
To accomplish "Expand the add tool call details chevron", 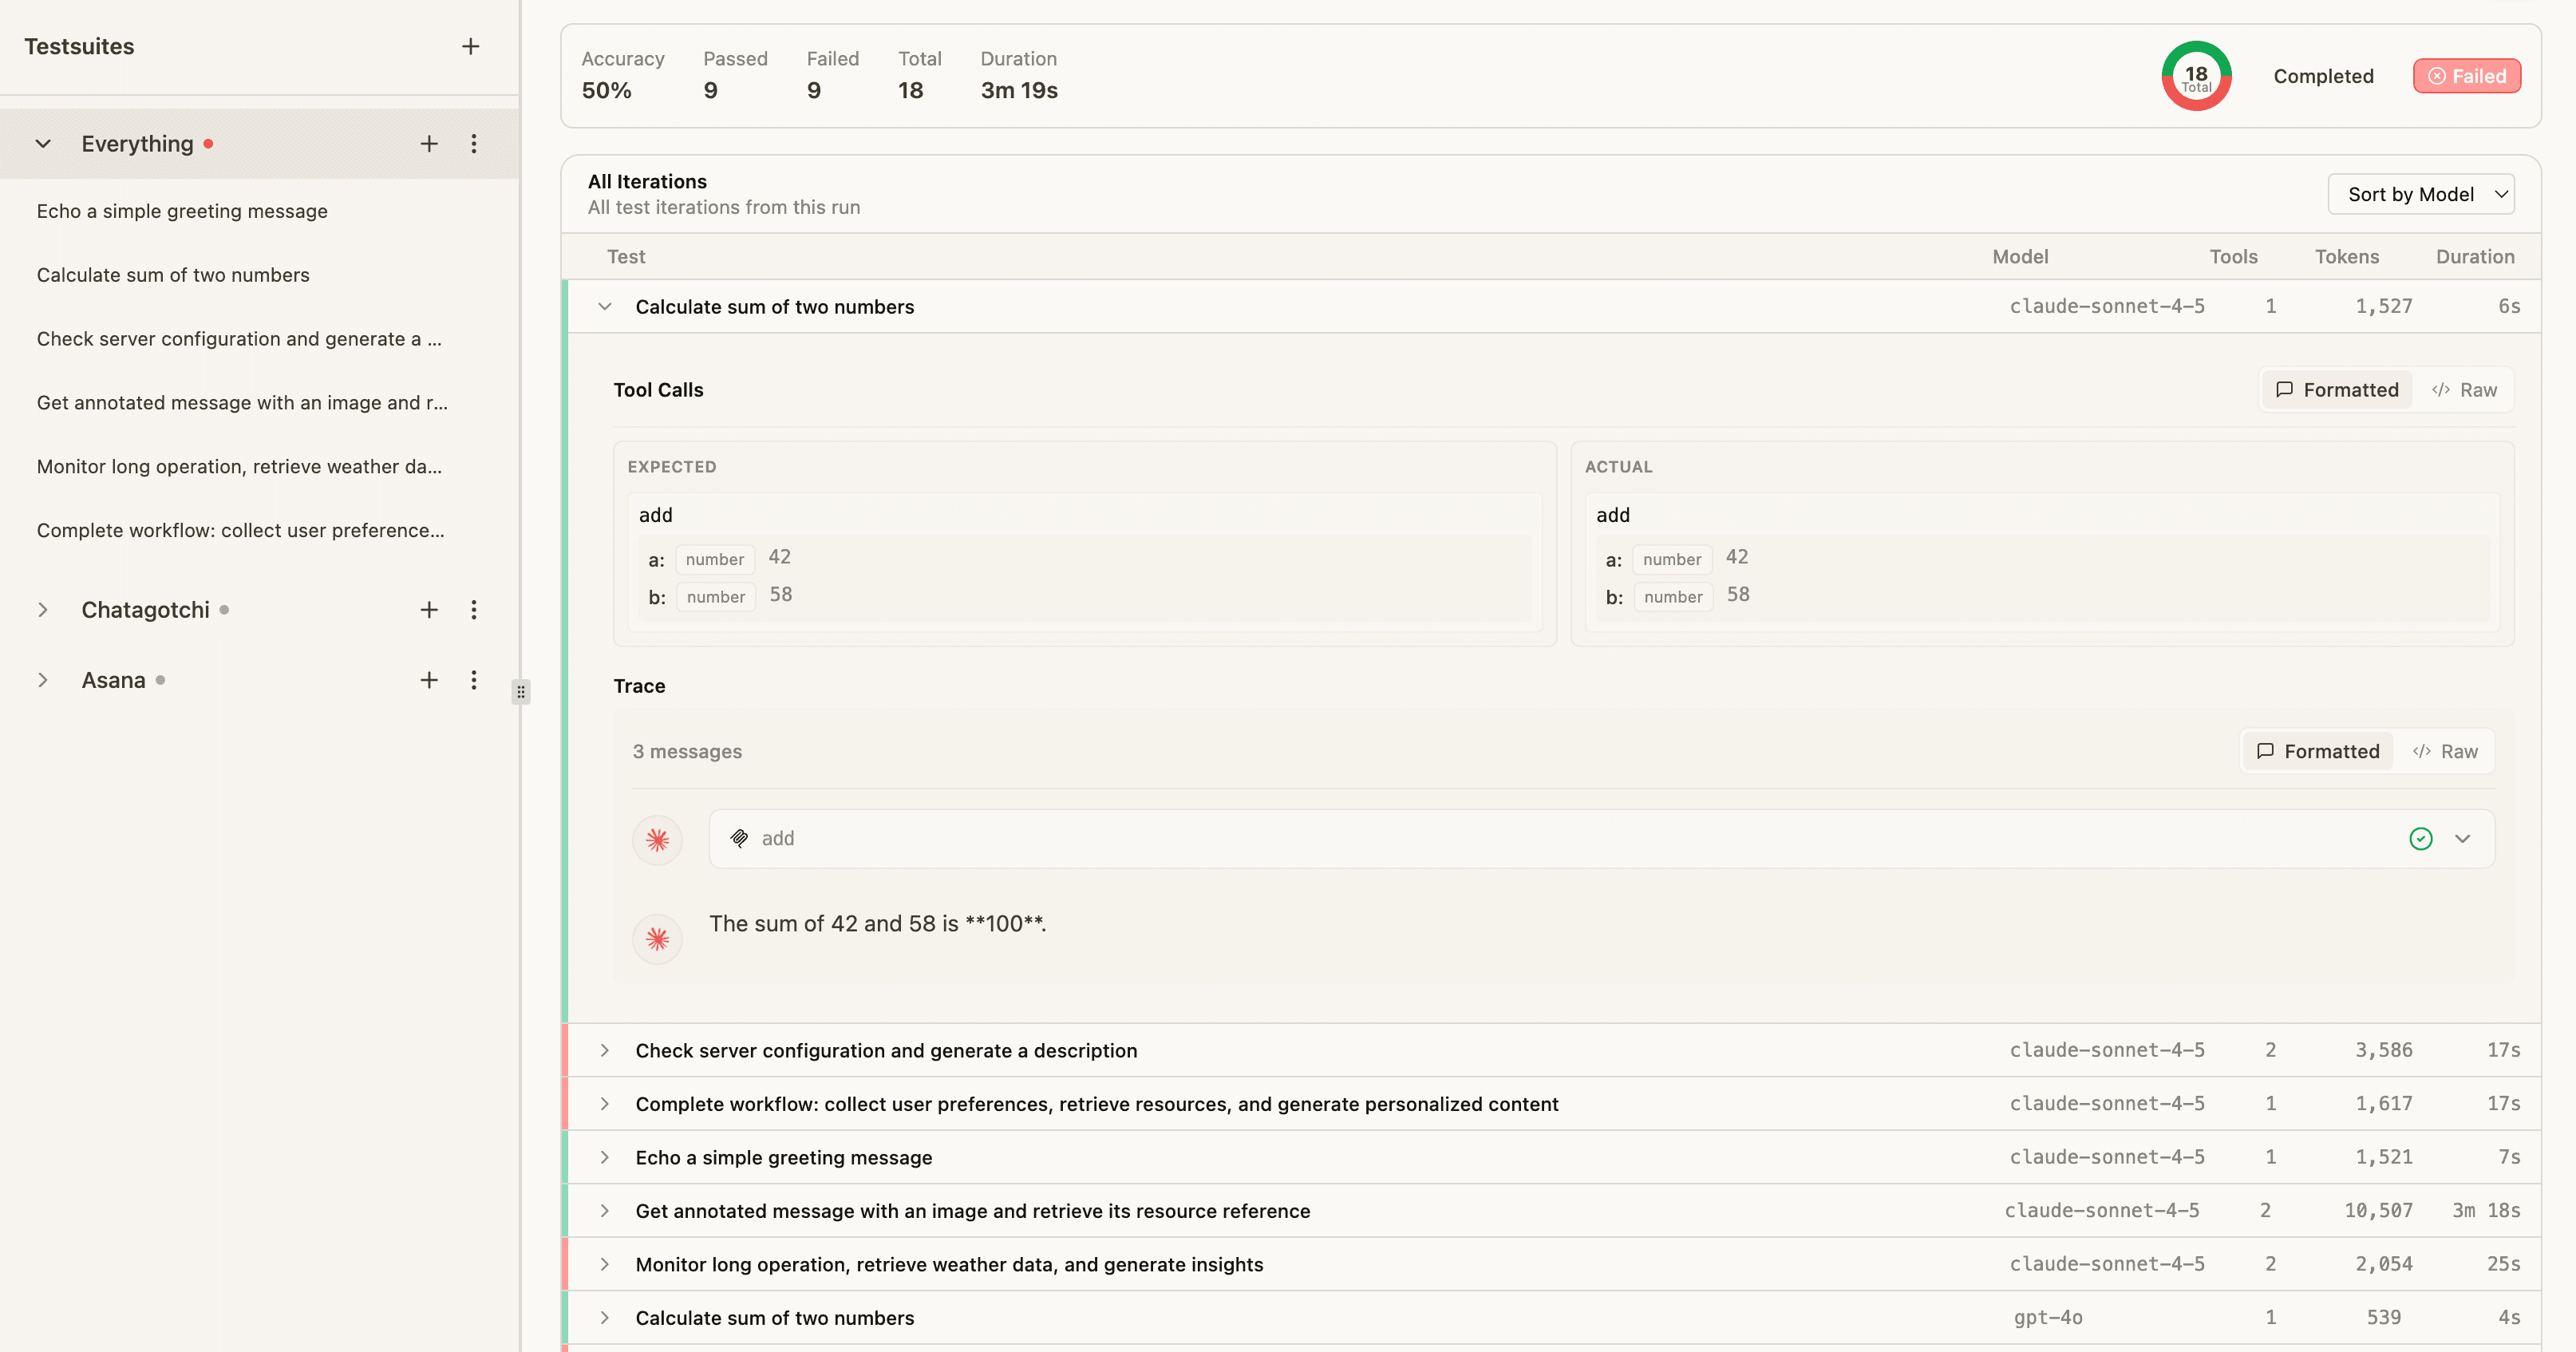I will (x=2462, y=839).
